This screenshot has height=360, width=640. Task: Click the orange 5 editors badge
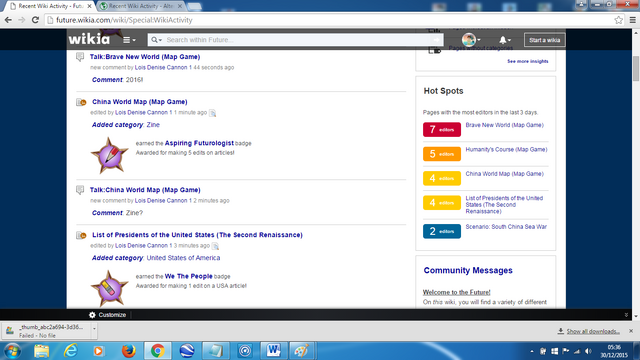pyautogui.click(x=442, y=154)
